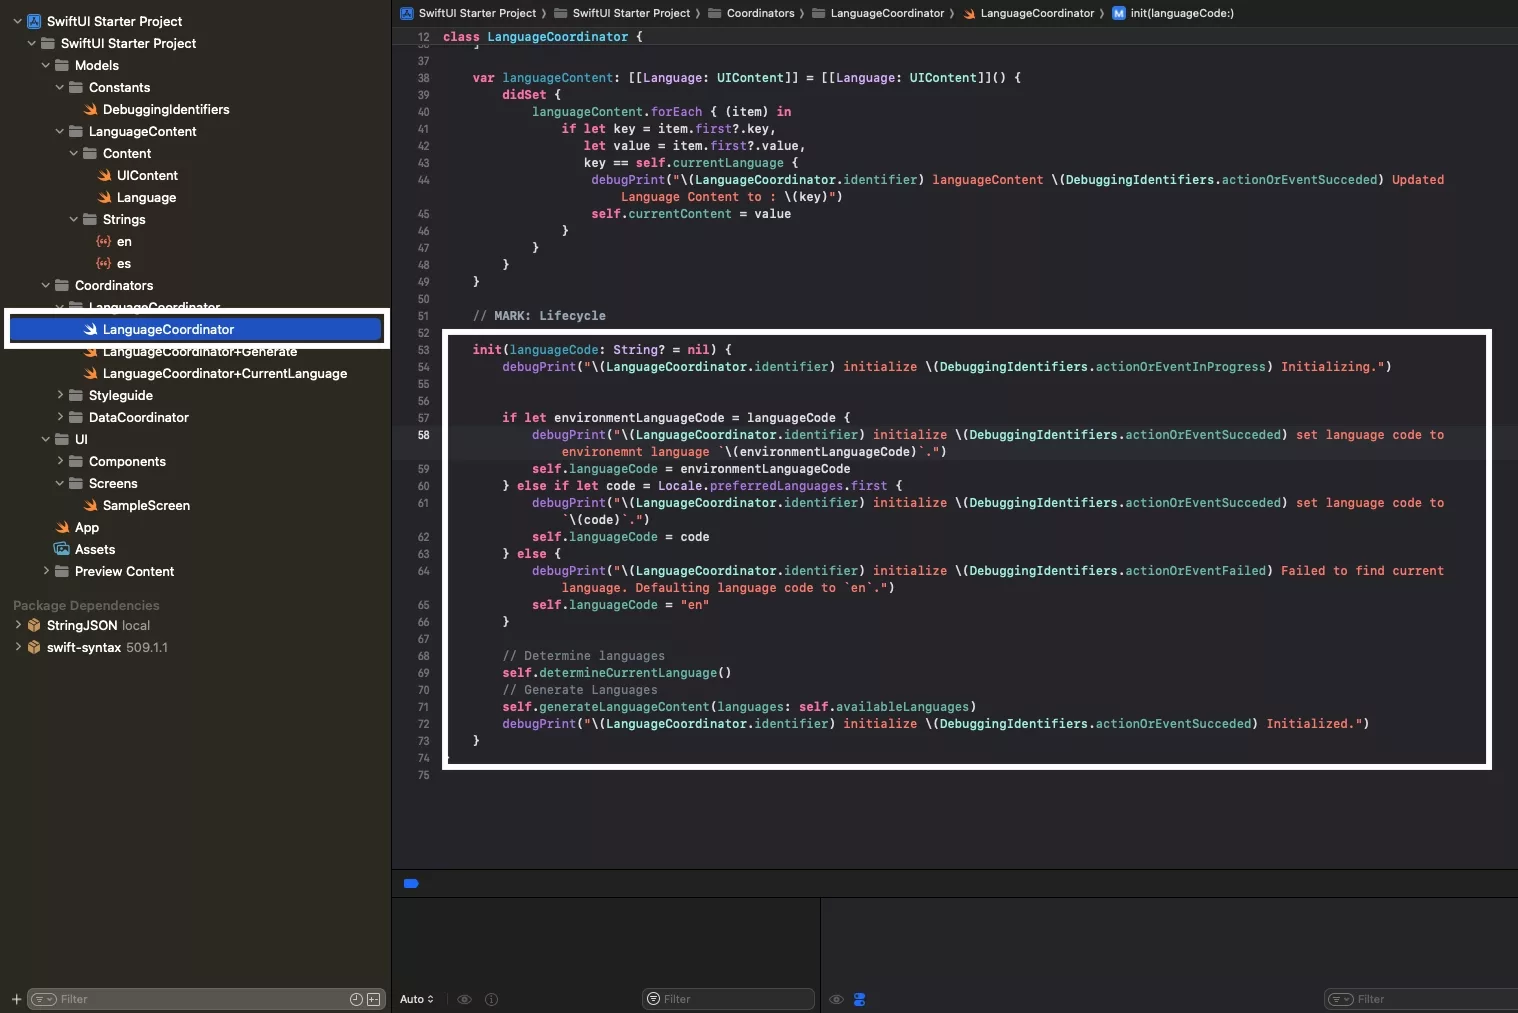
Task: Collapse the LanguageContent group chevron
Action: [x=60, y=131]
